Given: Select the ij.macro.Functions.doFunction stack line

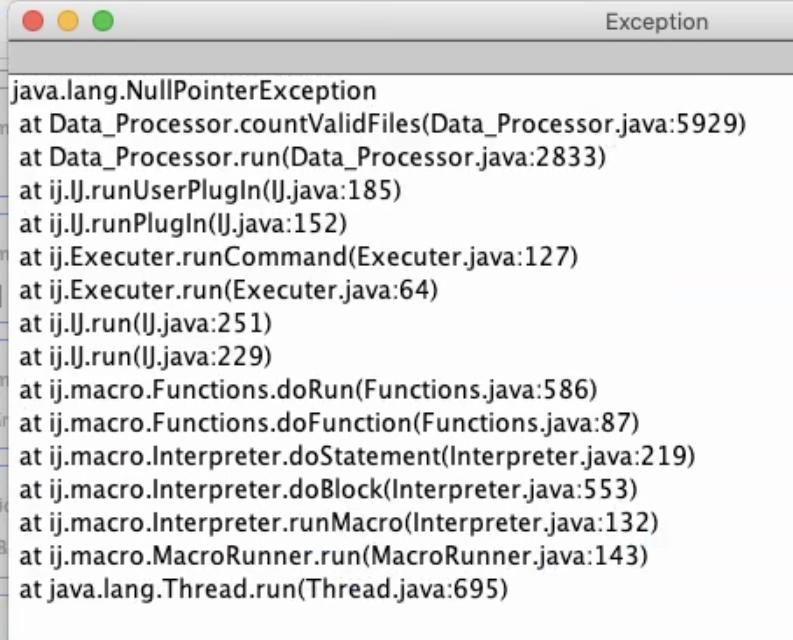Looking at the screenshot, I should (x=329, y=422).
